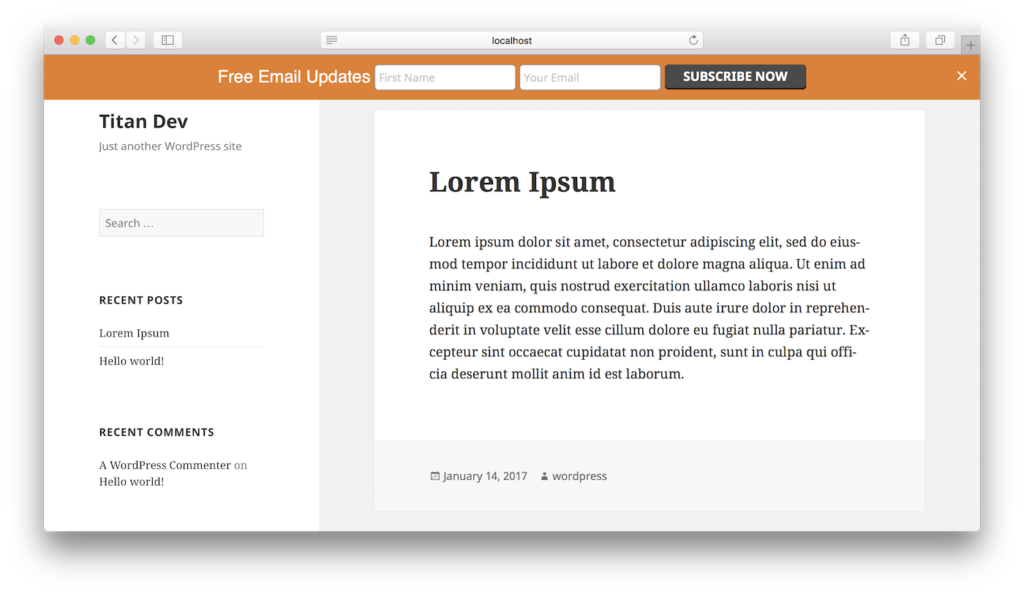Click the Safari forward navigation arrow

(136, 40)
